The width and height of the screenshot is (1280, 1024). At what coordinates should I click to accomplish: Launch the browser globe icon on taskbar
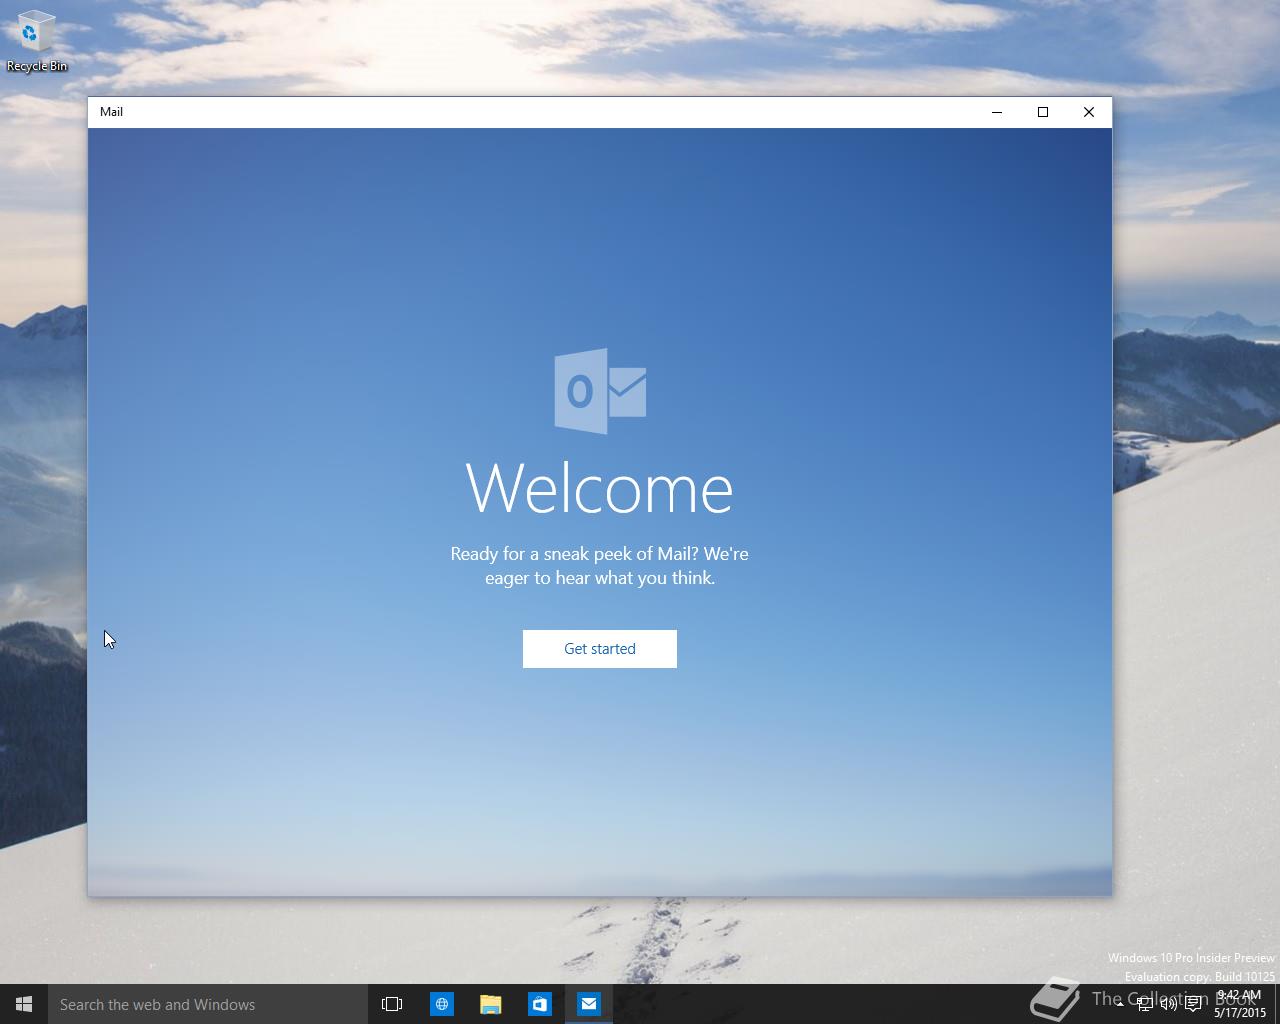click(441, 1004)
